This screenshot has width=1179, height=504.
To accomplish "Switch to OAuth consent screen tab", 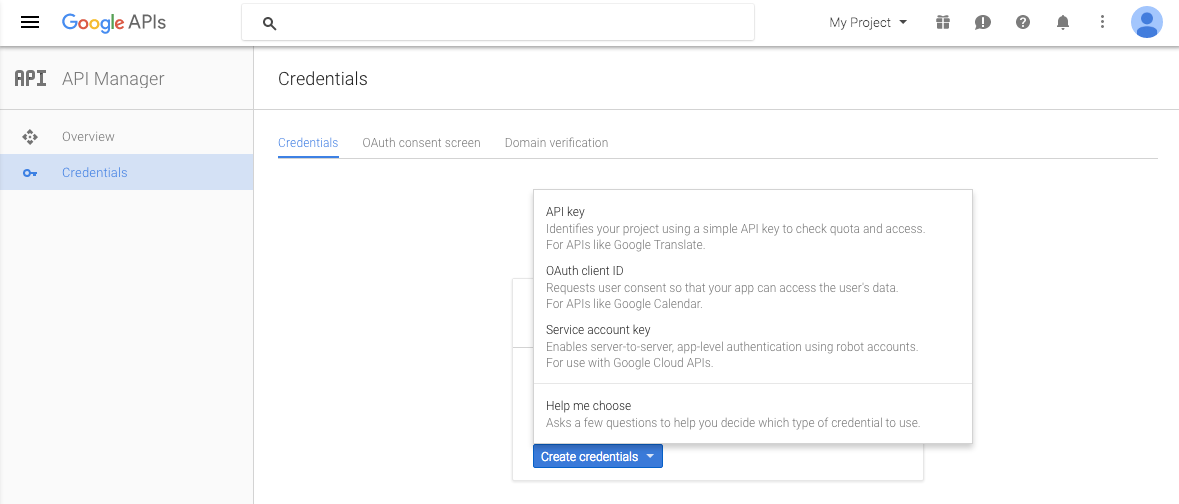I will [421, 143].
